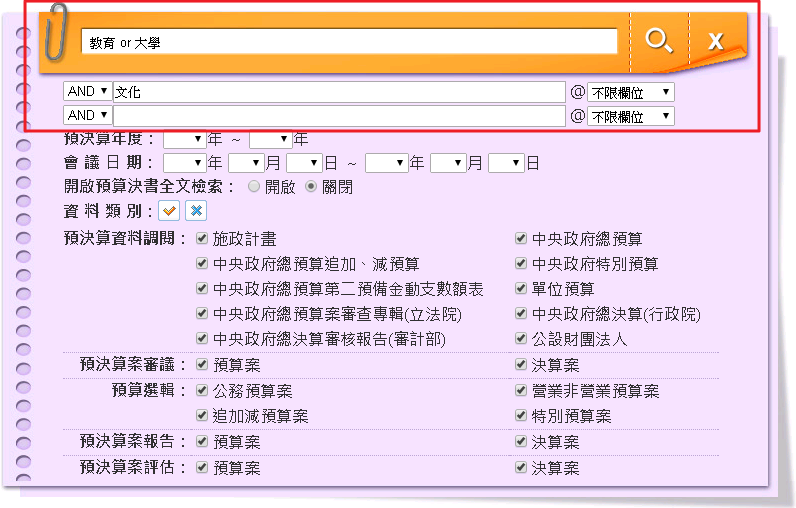This screenshot has width=796, height=508.
Task: Click the orange checkmark select-all icon
Action: click(x=169, y=211)
